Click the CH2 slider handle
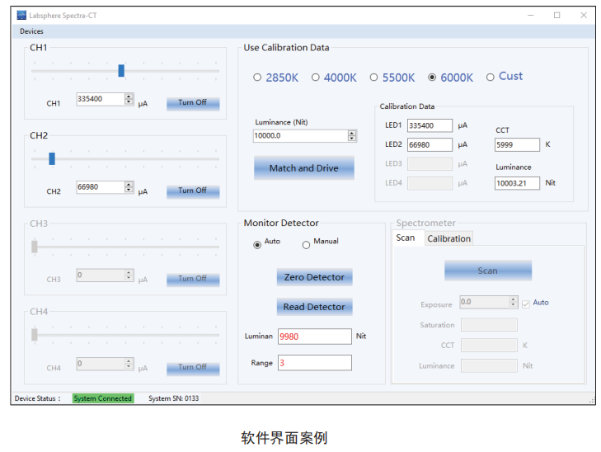 (52, 157)
